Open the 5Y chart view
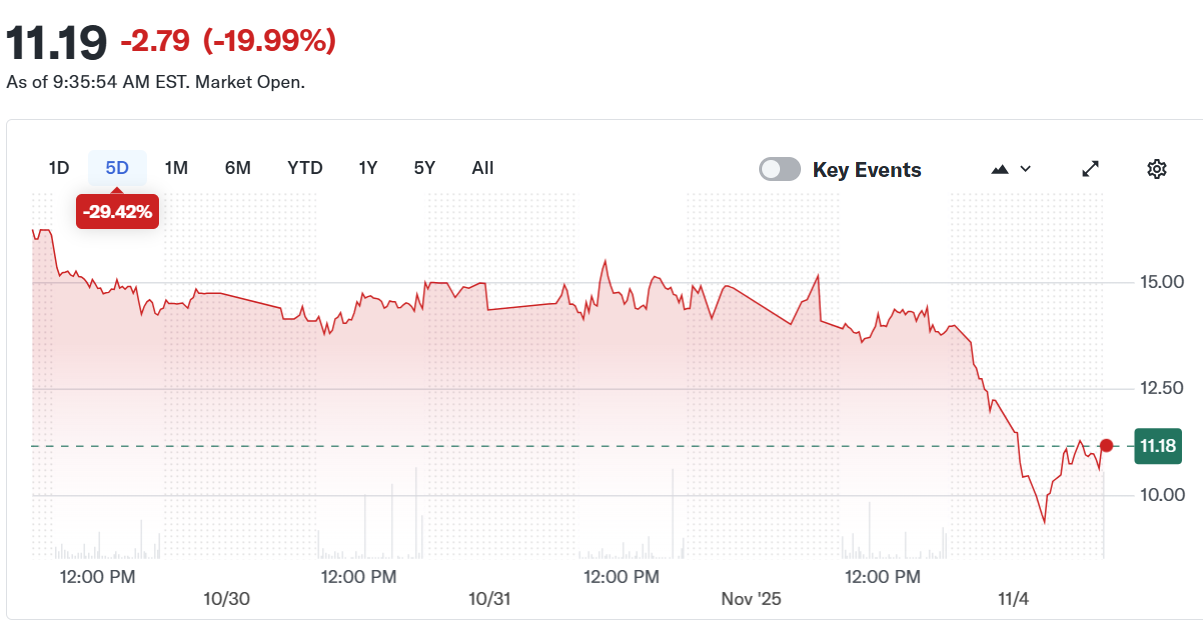Screen dimensions: 1203x628 click(x=424, y=168)
